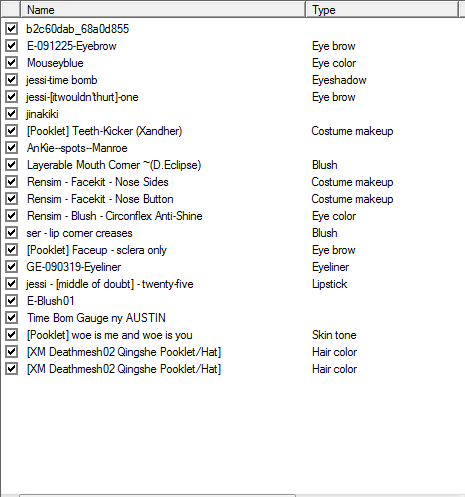Uncheck the AnKie--spots--Manroe checkbox
Screen dimensions: 465x497
pyautogui.click(x=11, y=147)
